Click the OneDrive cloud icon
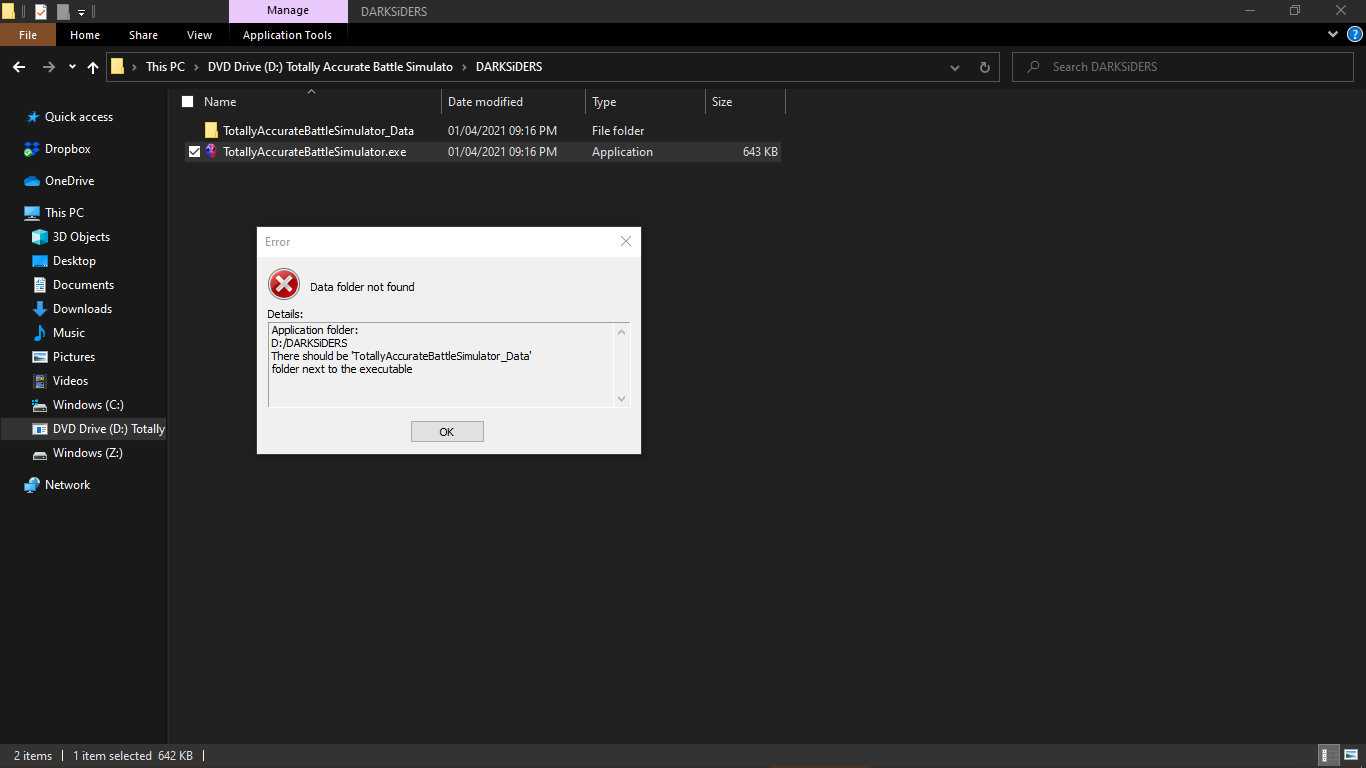Image resolution: width=1366 pixels, height=768 pixels. coord(32,181)
